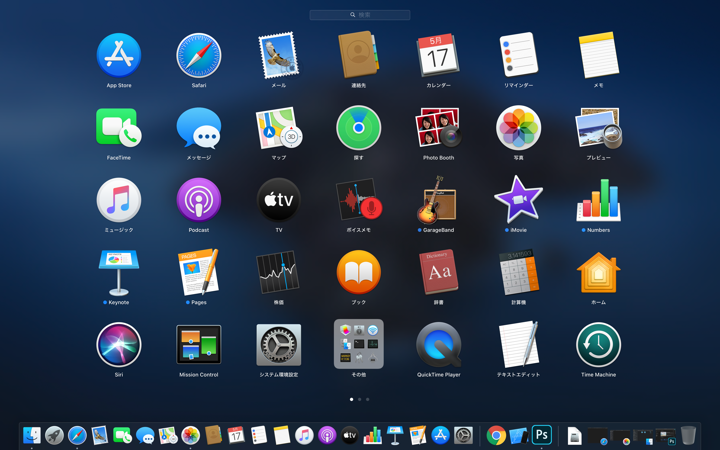
Task: Open the 株価 (Stocks) app
Action: 279,272
